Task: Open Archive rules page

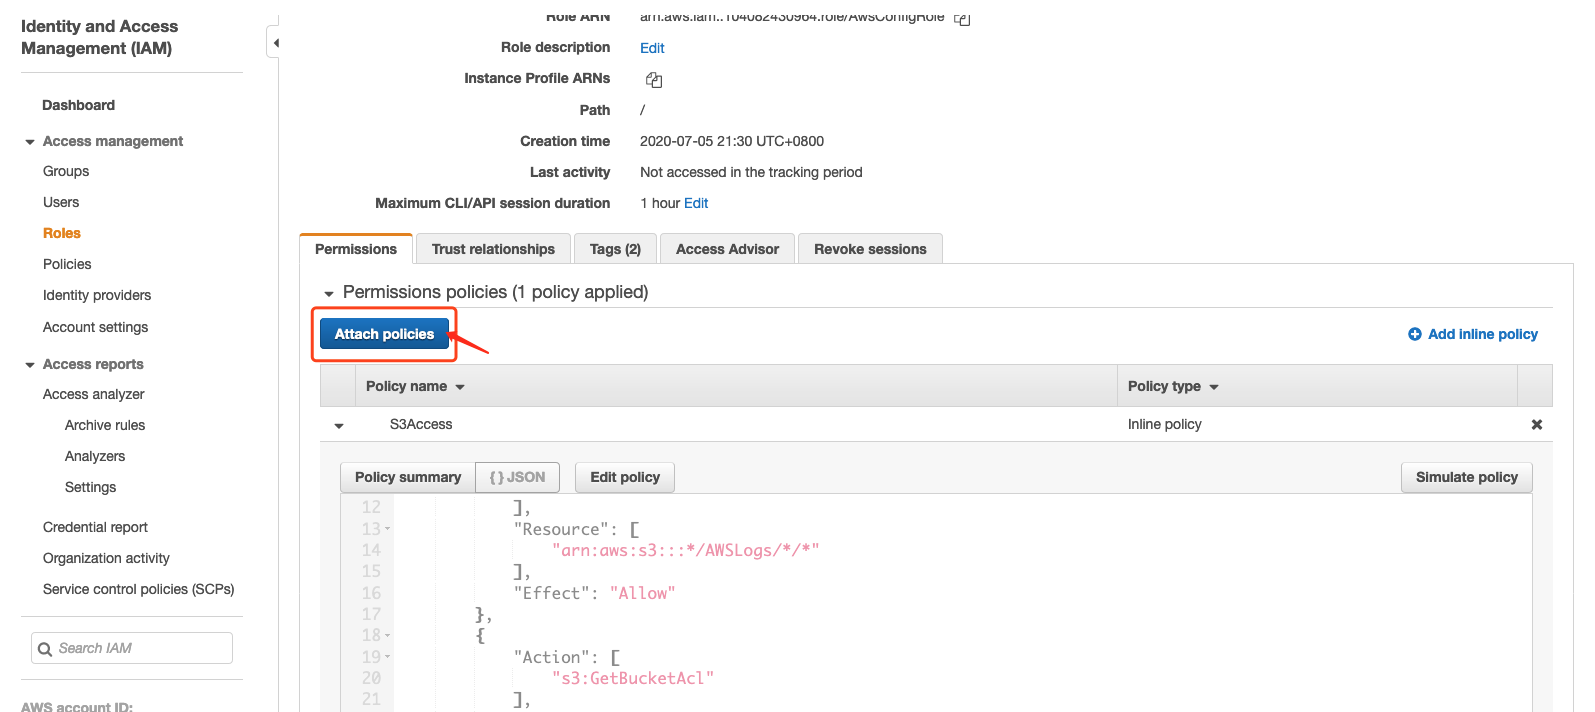Action: [105, 425]
